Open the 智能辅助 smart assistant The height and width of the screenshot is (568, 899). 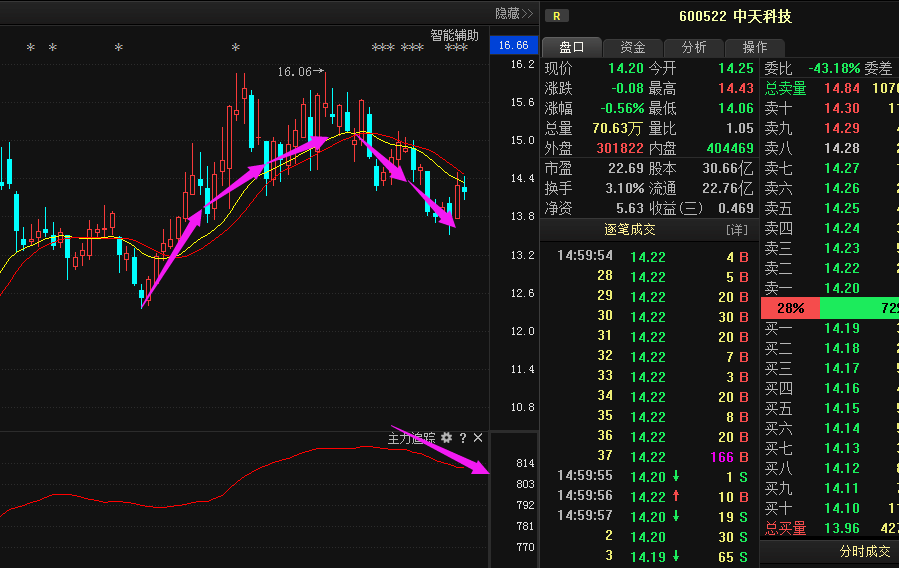[454, 35]
